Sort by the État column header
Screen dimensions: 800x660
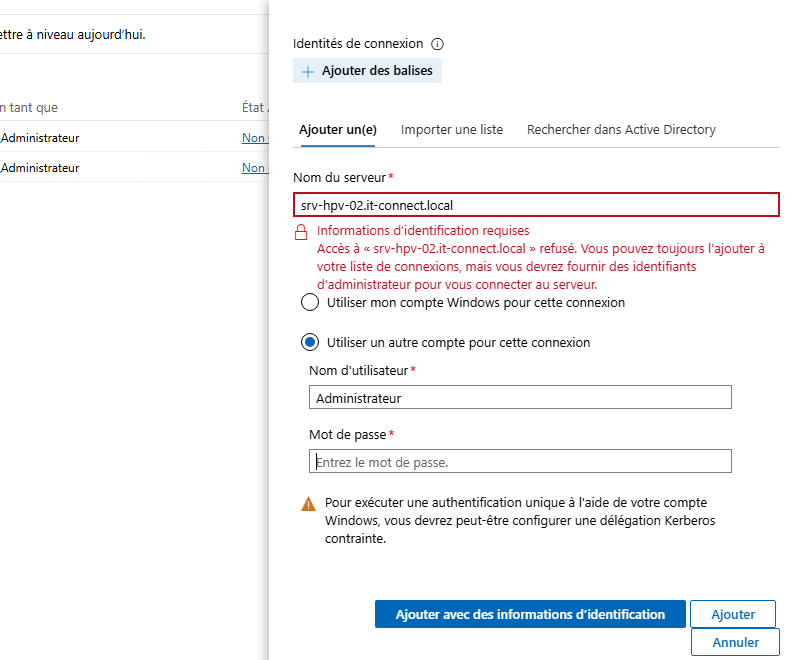[253, 107]
